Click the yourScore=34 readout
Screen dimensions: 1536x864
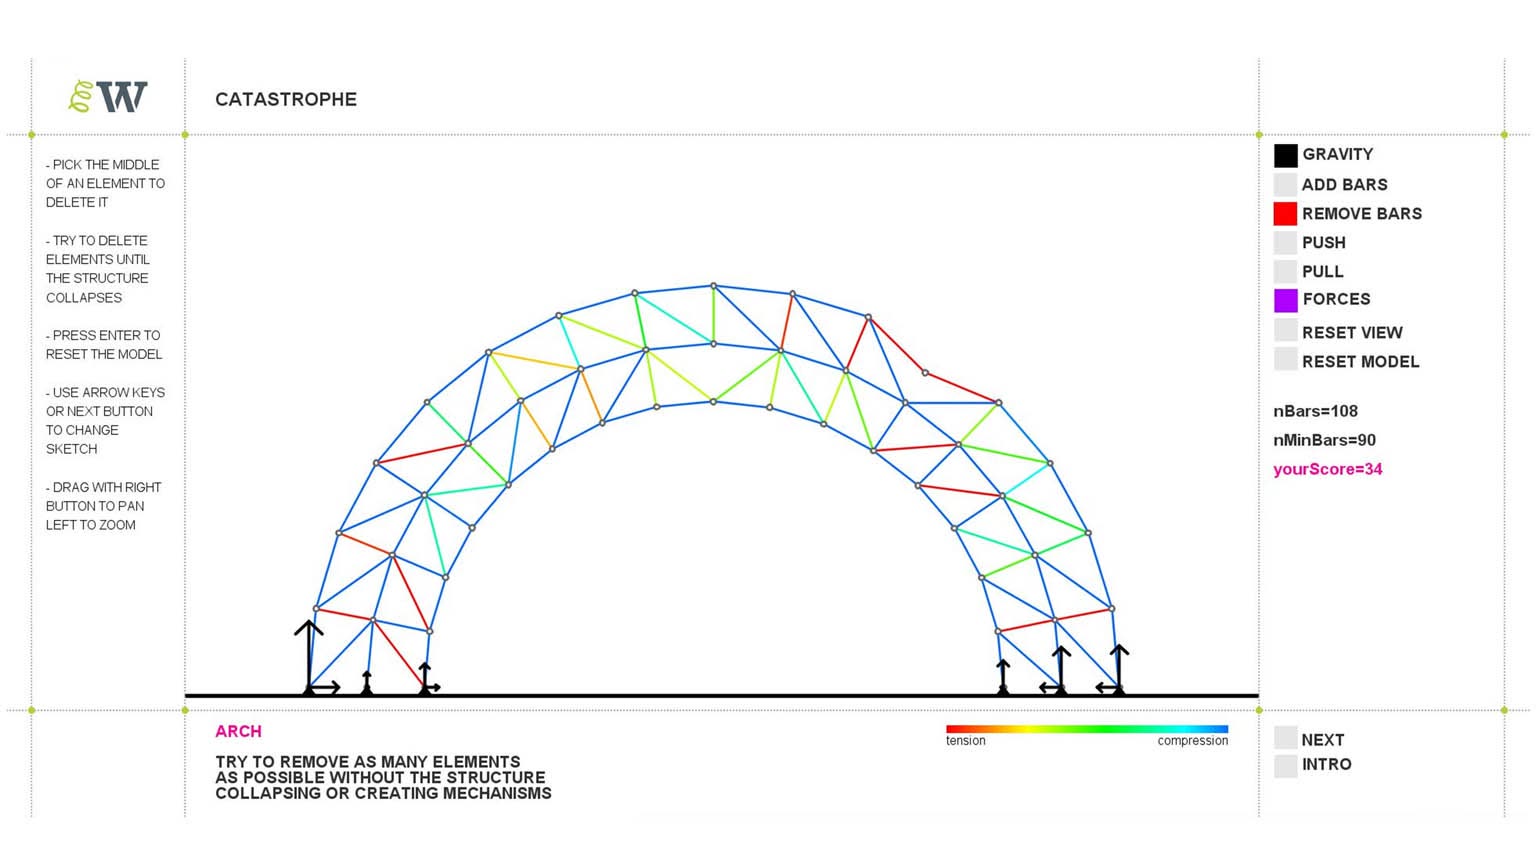click(x=1327, y=469)
